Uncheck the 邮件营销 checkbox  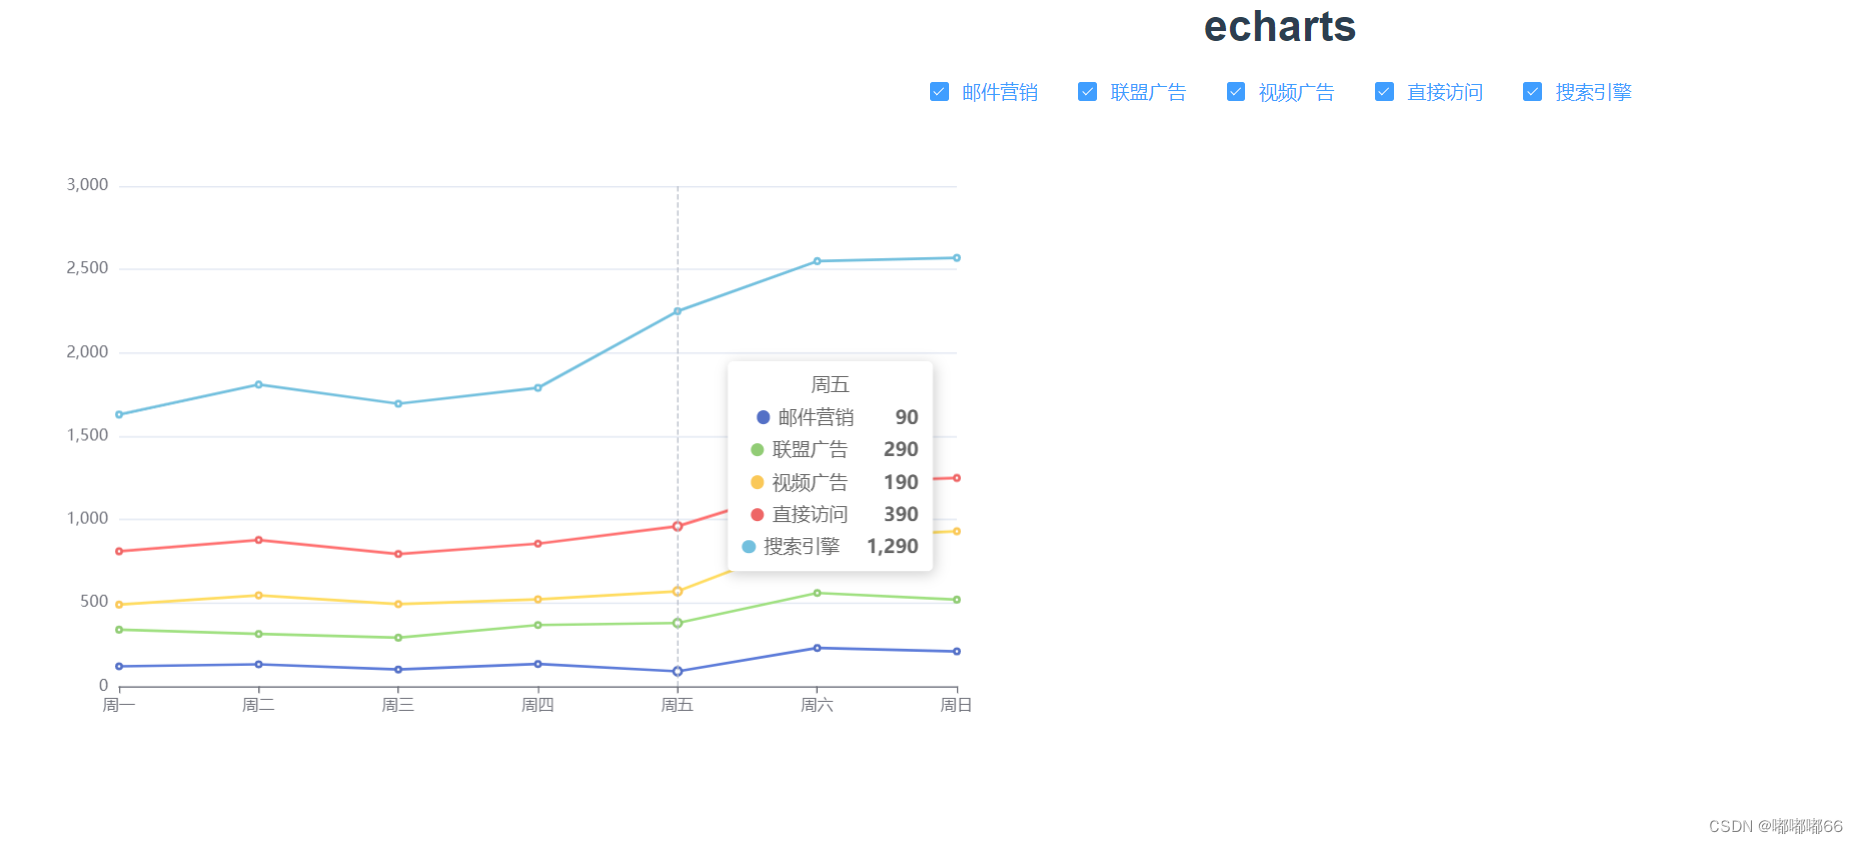pyautogui.click(x=939, y=91)
